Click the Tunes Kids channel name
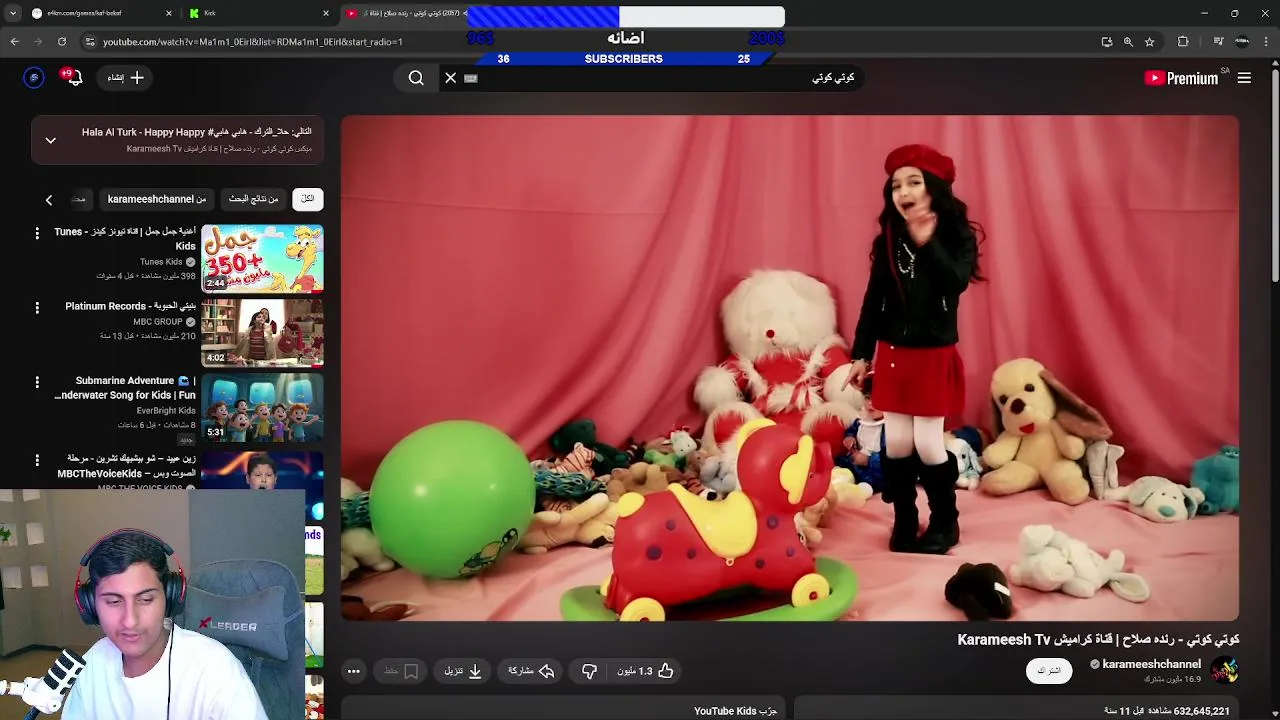 tap(161, 262)
